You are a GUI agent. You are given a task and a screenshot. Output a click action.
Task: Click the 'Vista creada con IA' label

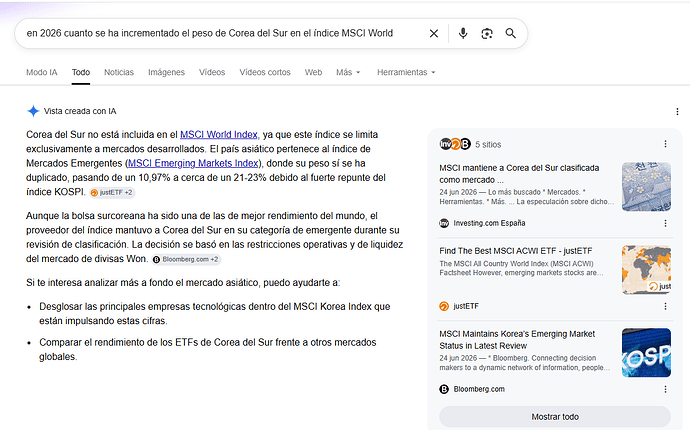(80, 111)
